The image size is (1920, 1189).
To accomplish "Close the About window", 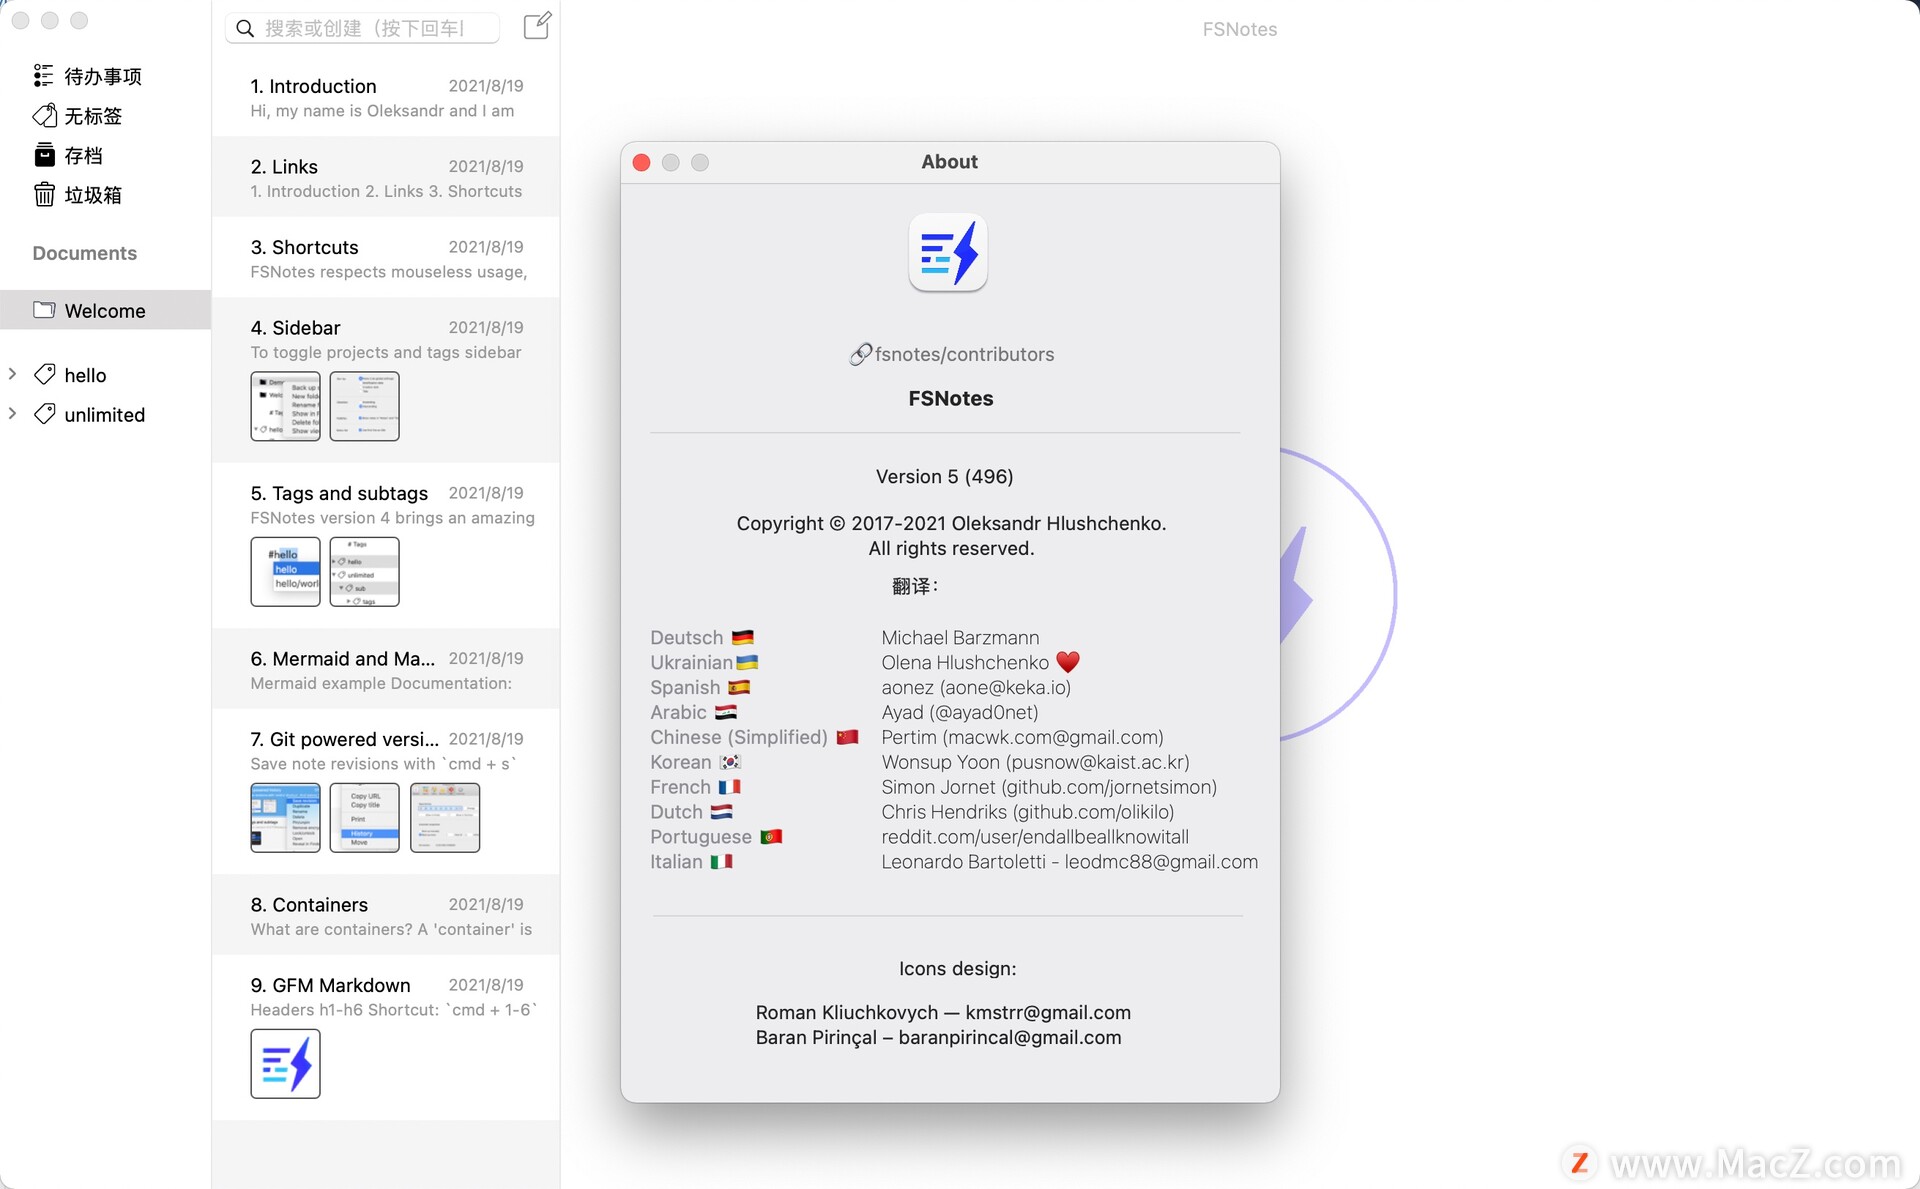I will coord(642,162).
